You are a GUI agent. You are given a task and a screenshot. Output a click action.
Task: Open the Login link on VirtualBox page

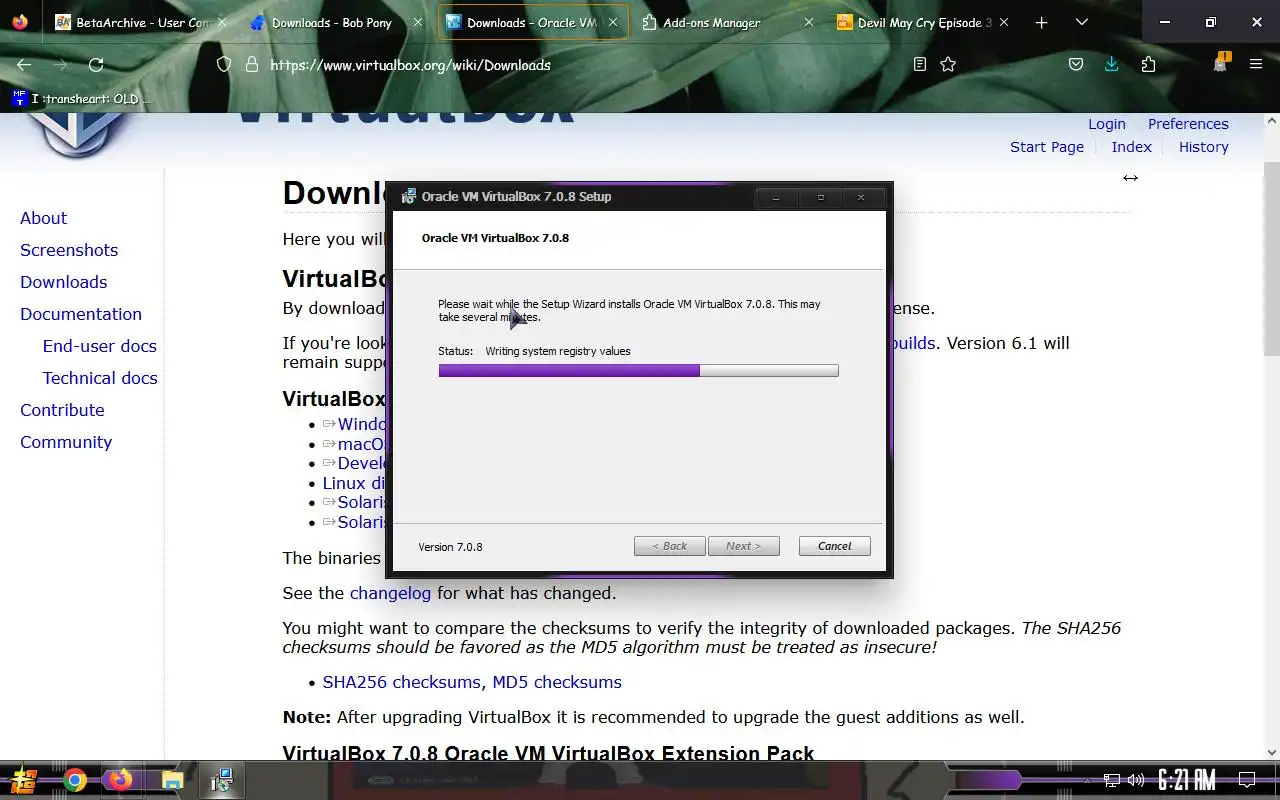coord(1106,124)
